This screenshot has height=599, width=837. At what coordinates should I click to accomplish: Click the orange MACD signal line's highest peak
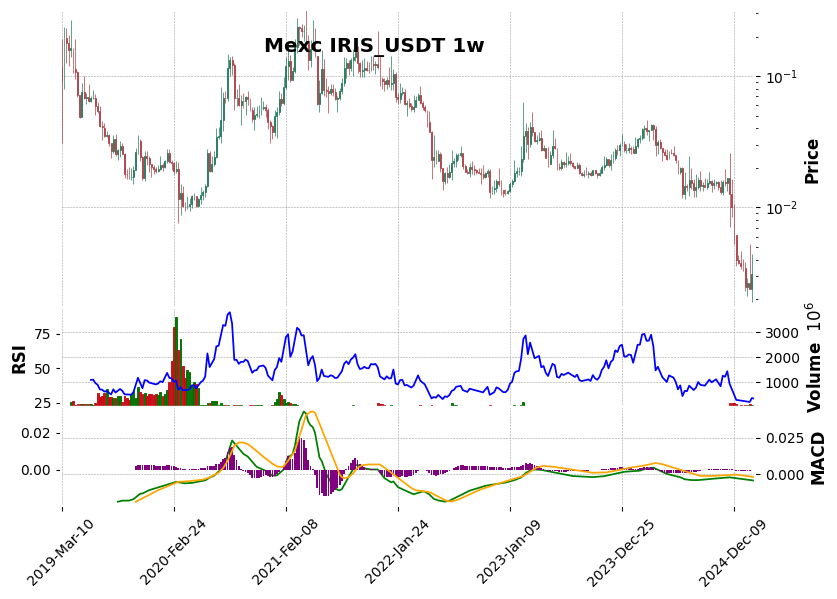tap(312, 412)
